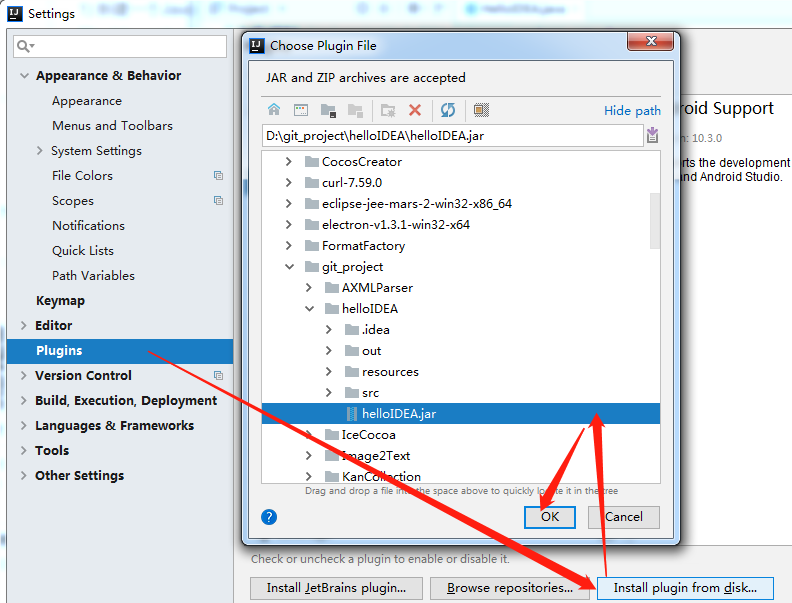Select Plugins in settings sidebar
This screenshot has height=603, width=792.
[120, 351]
